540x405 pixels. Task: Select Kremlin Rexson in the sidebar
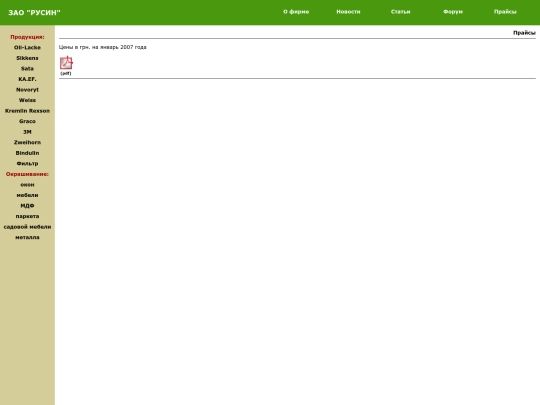click(x=27, y=111)
